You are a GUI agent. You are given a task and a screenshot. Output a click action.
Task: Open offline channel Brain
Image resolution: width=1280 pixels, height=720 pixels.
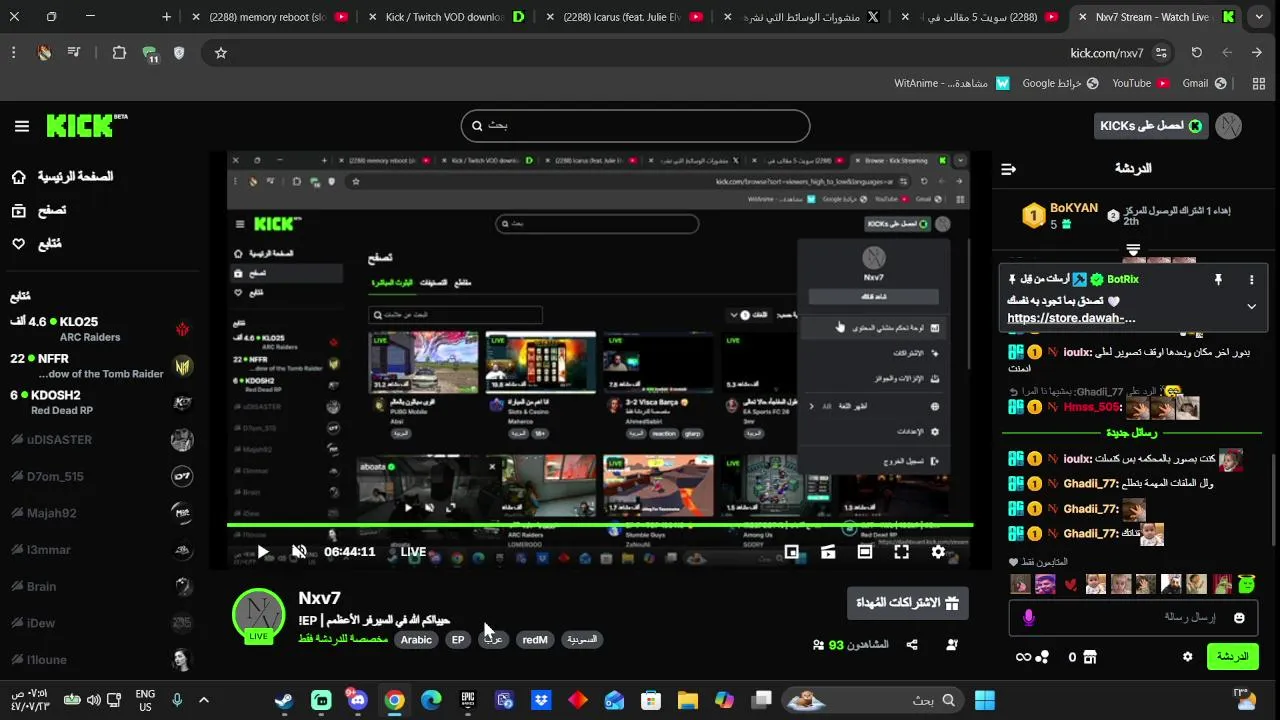coord(100,587)
